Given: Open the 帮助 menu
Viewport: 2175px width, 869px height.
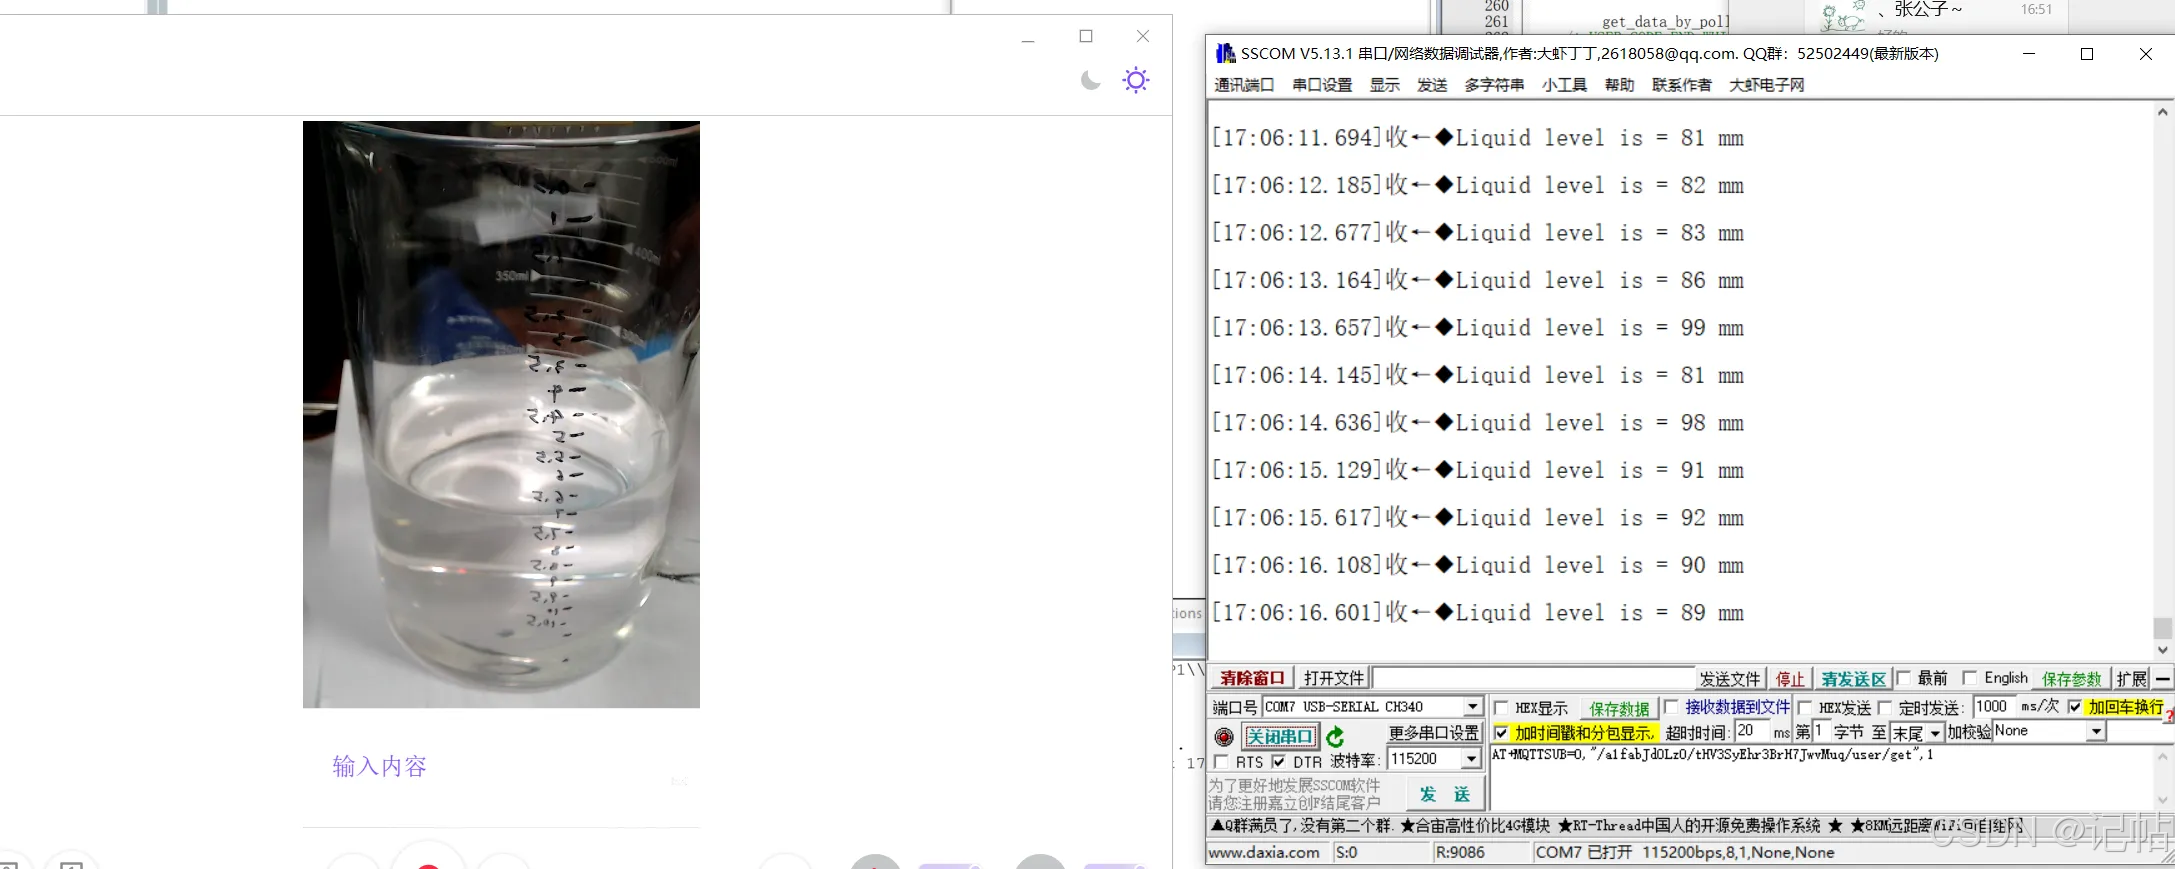Looking at the screenshot, I should point(1619,85).
